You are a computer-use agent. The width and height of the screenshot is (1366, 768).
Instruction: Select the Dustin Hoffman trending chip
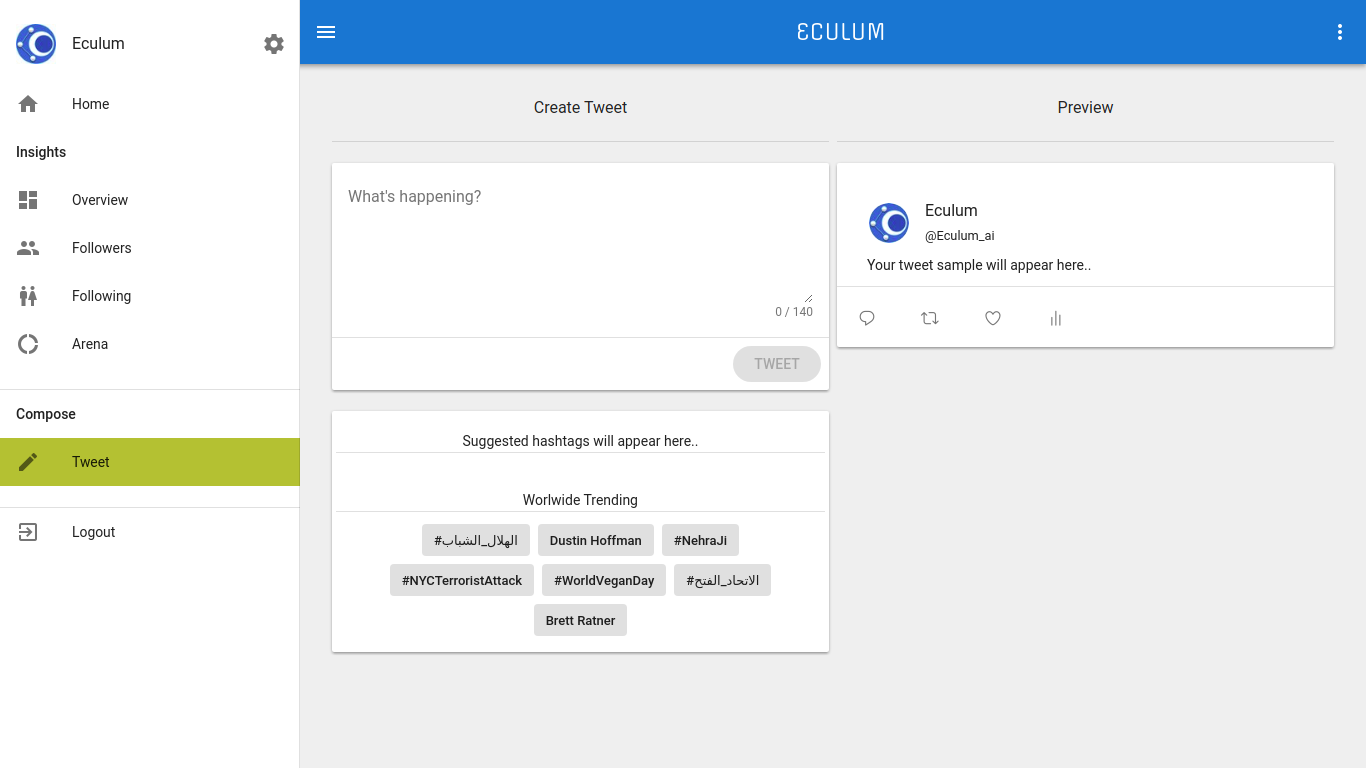596,540
